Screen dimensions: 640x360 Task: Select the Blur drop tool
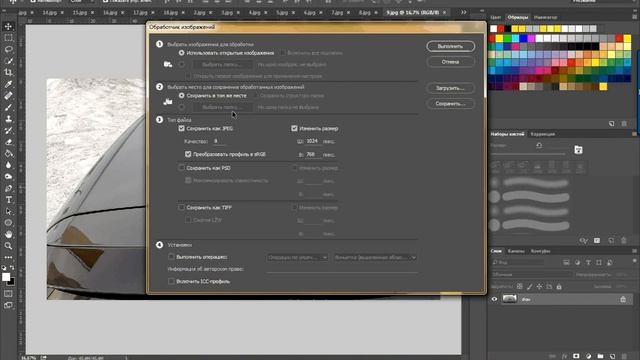[x=9, y=165]
